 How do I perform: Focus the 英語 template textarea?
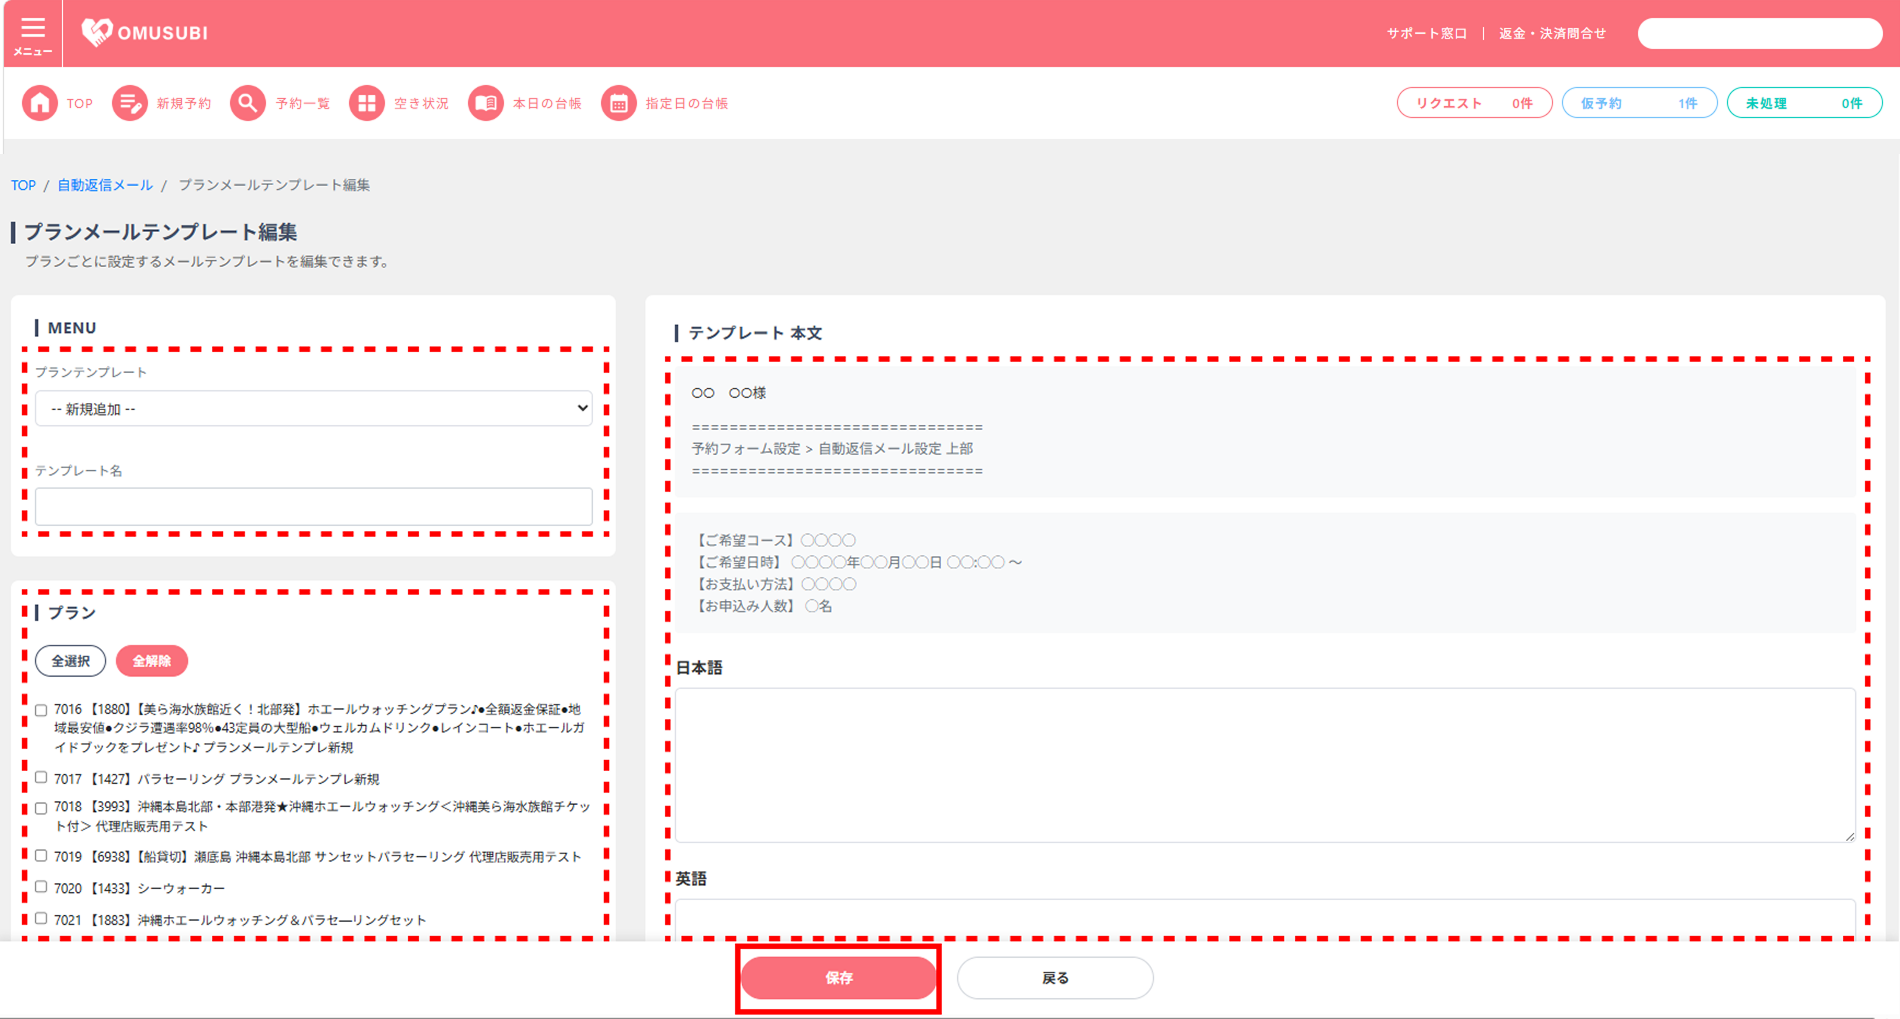tap(1265, 918)
